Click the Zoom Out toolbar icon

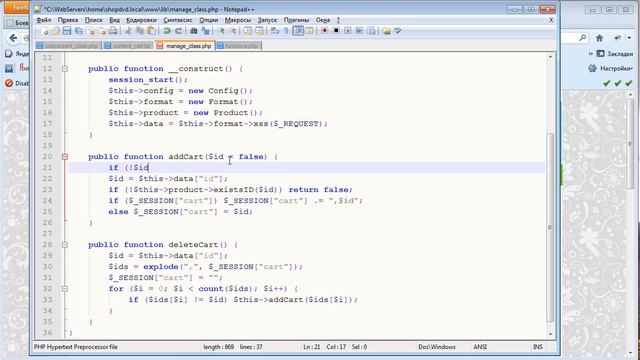coord(233,31)
